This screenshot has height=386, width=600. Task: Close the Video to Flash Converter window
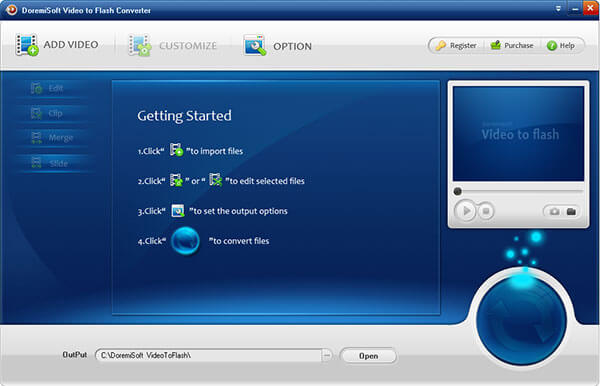[591, 8]
